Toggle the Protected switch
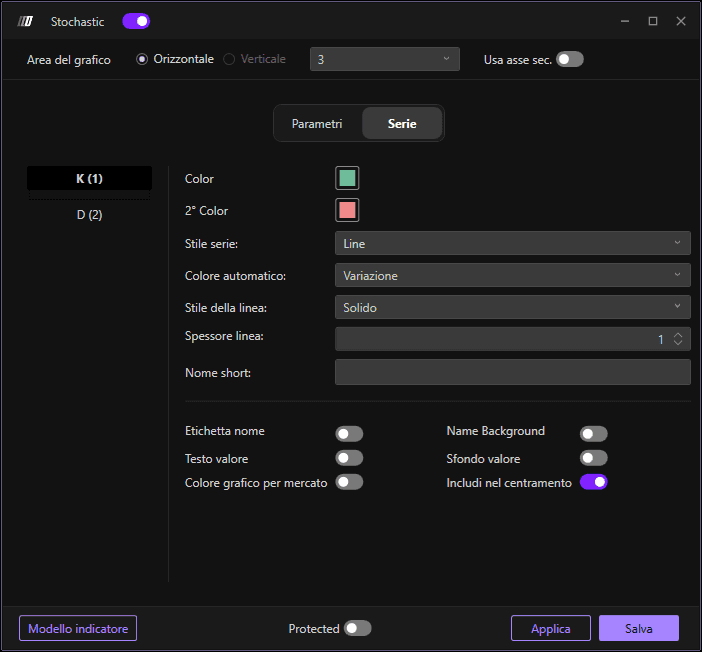The width and height of the screenshot is (702, 652). [358, 628]
